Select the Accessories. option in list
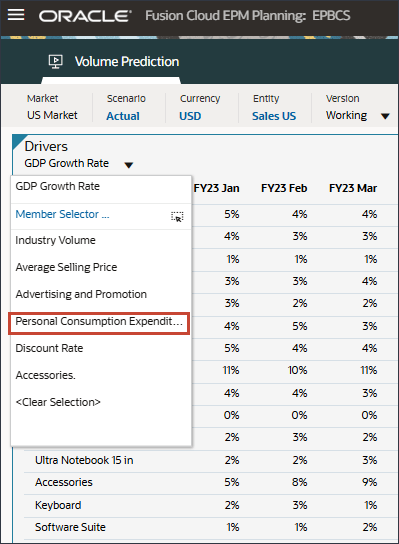This screenshot has width=399, height=544. [x=45, y=375]
